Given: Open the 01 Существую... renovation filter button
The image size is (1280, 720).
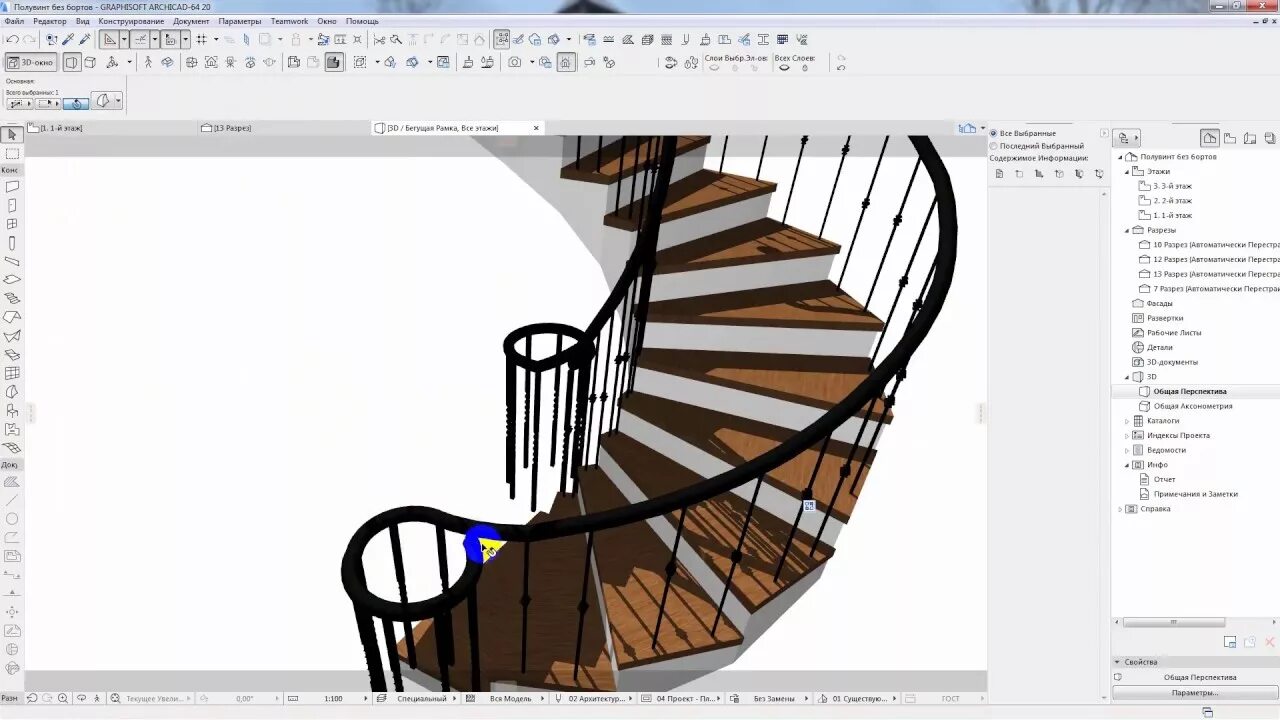Looking at the screenshot, I should pyautogui.click(x=855, y=698).
